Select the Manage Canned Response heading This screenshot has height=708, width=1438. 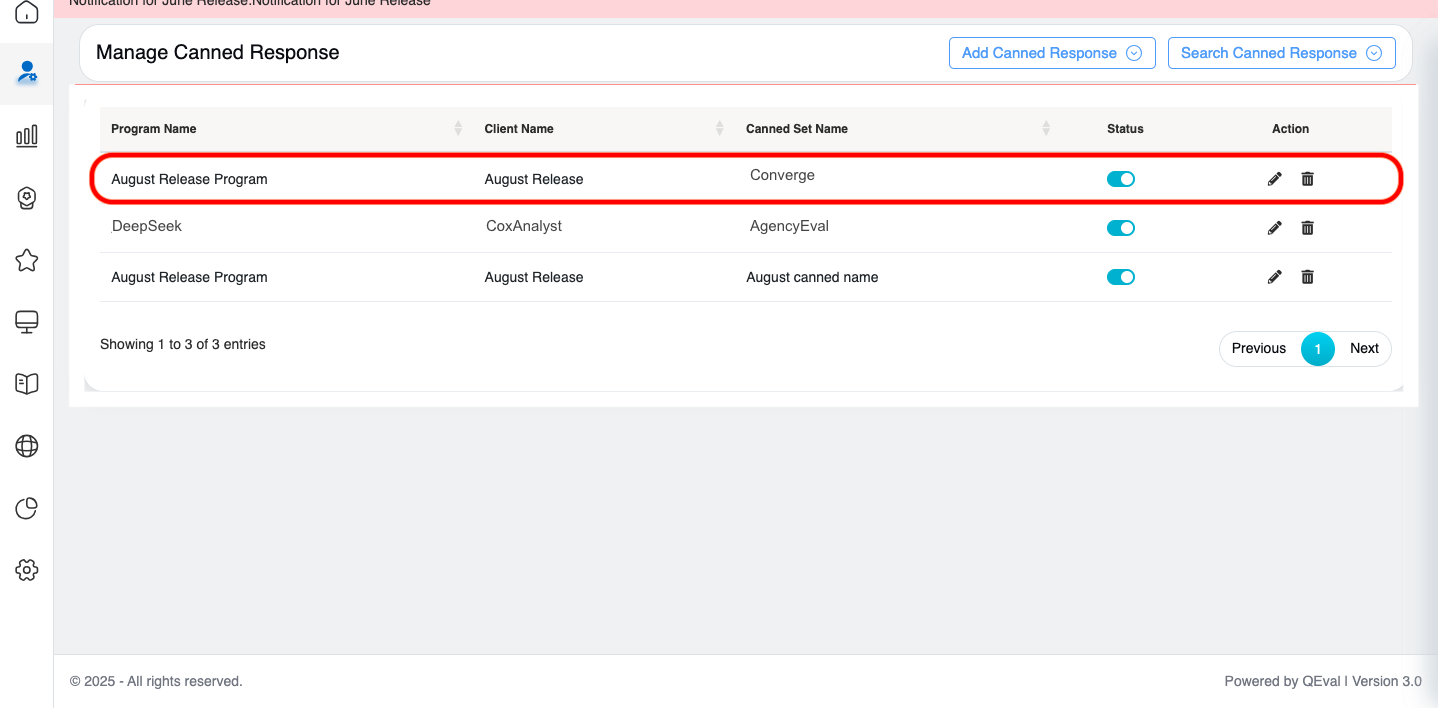coord(218,52)
